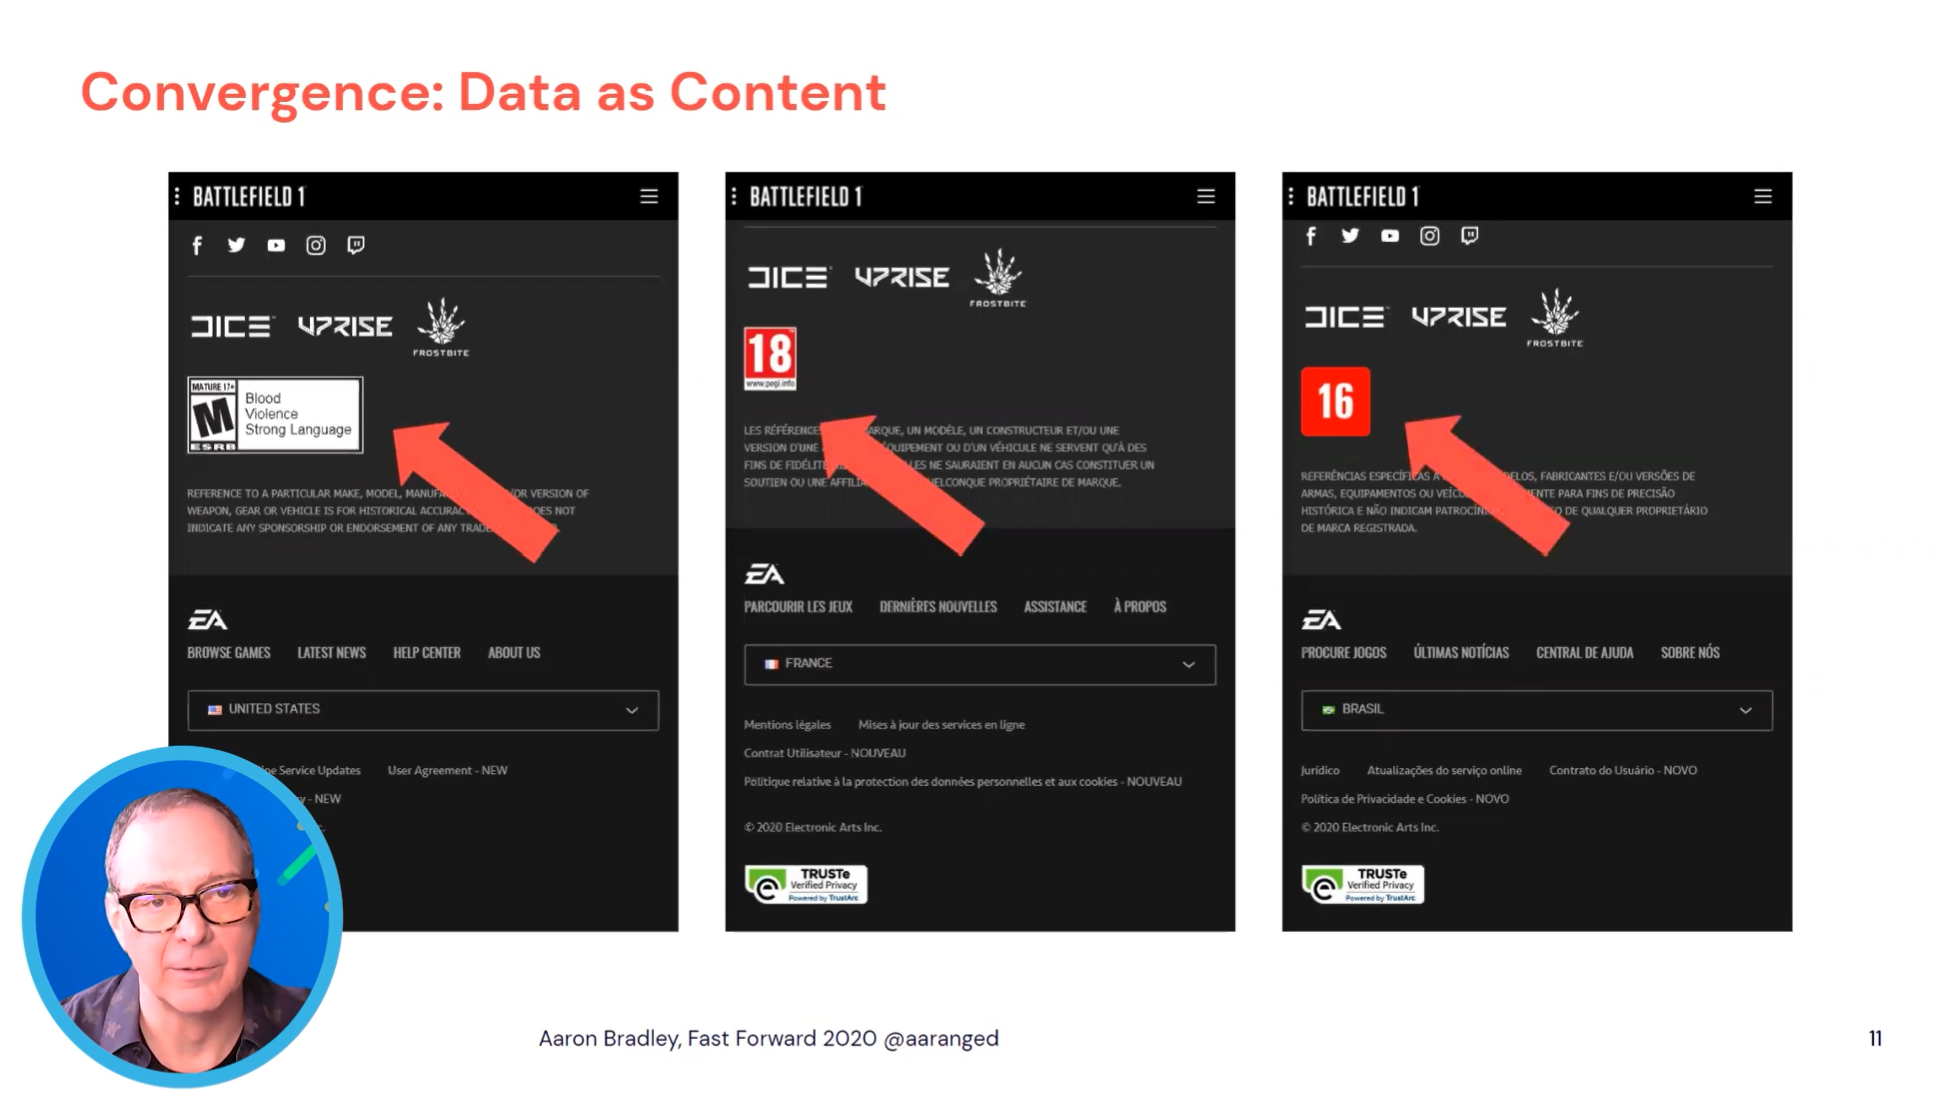The width and height of the screenshot is (1948, 1104).
Task: Click the Facebook icon on Battlefield 1
Action: (x=197, y=245)
